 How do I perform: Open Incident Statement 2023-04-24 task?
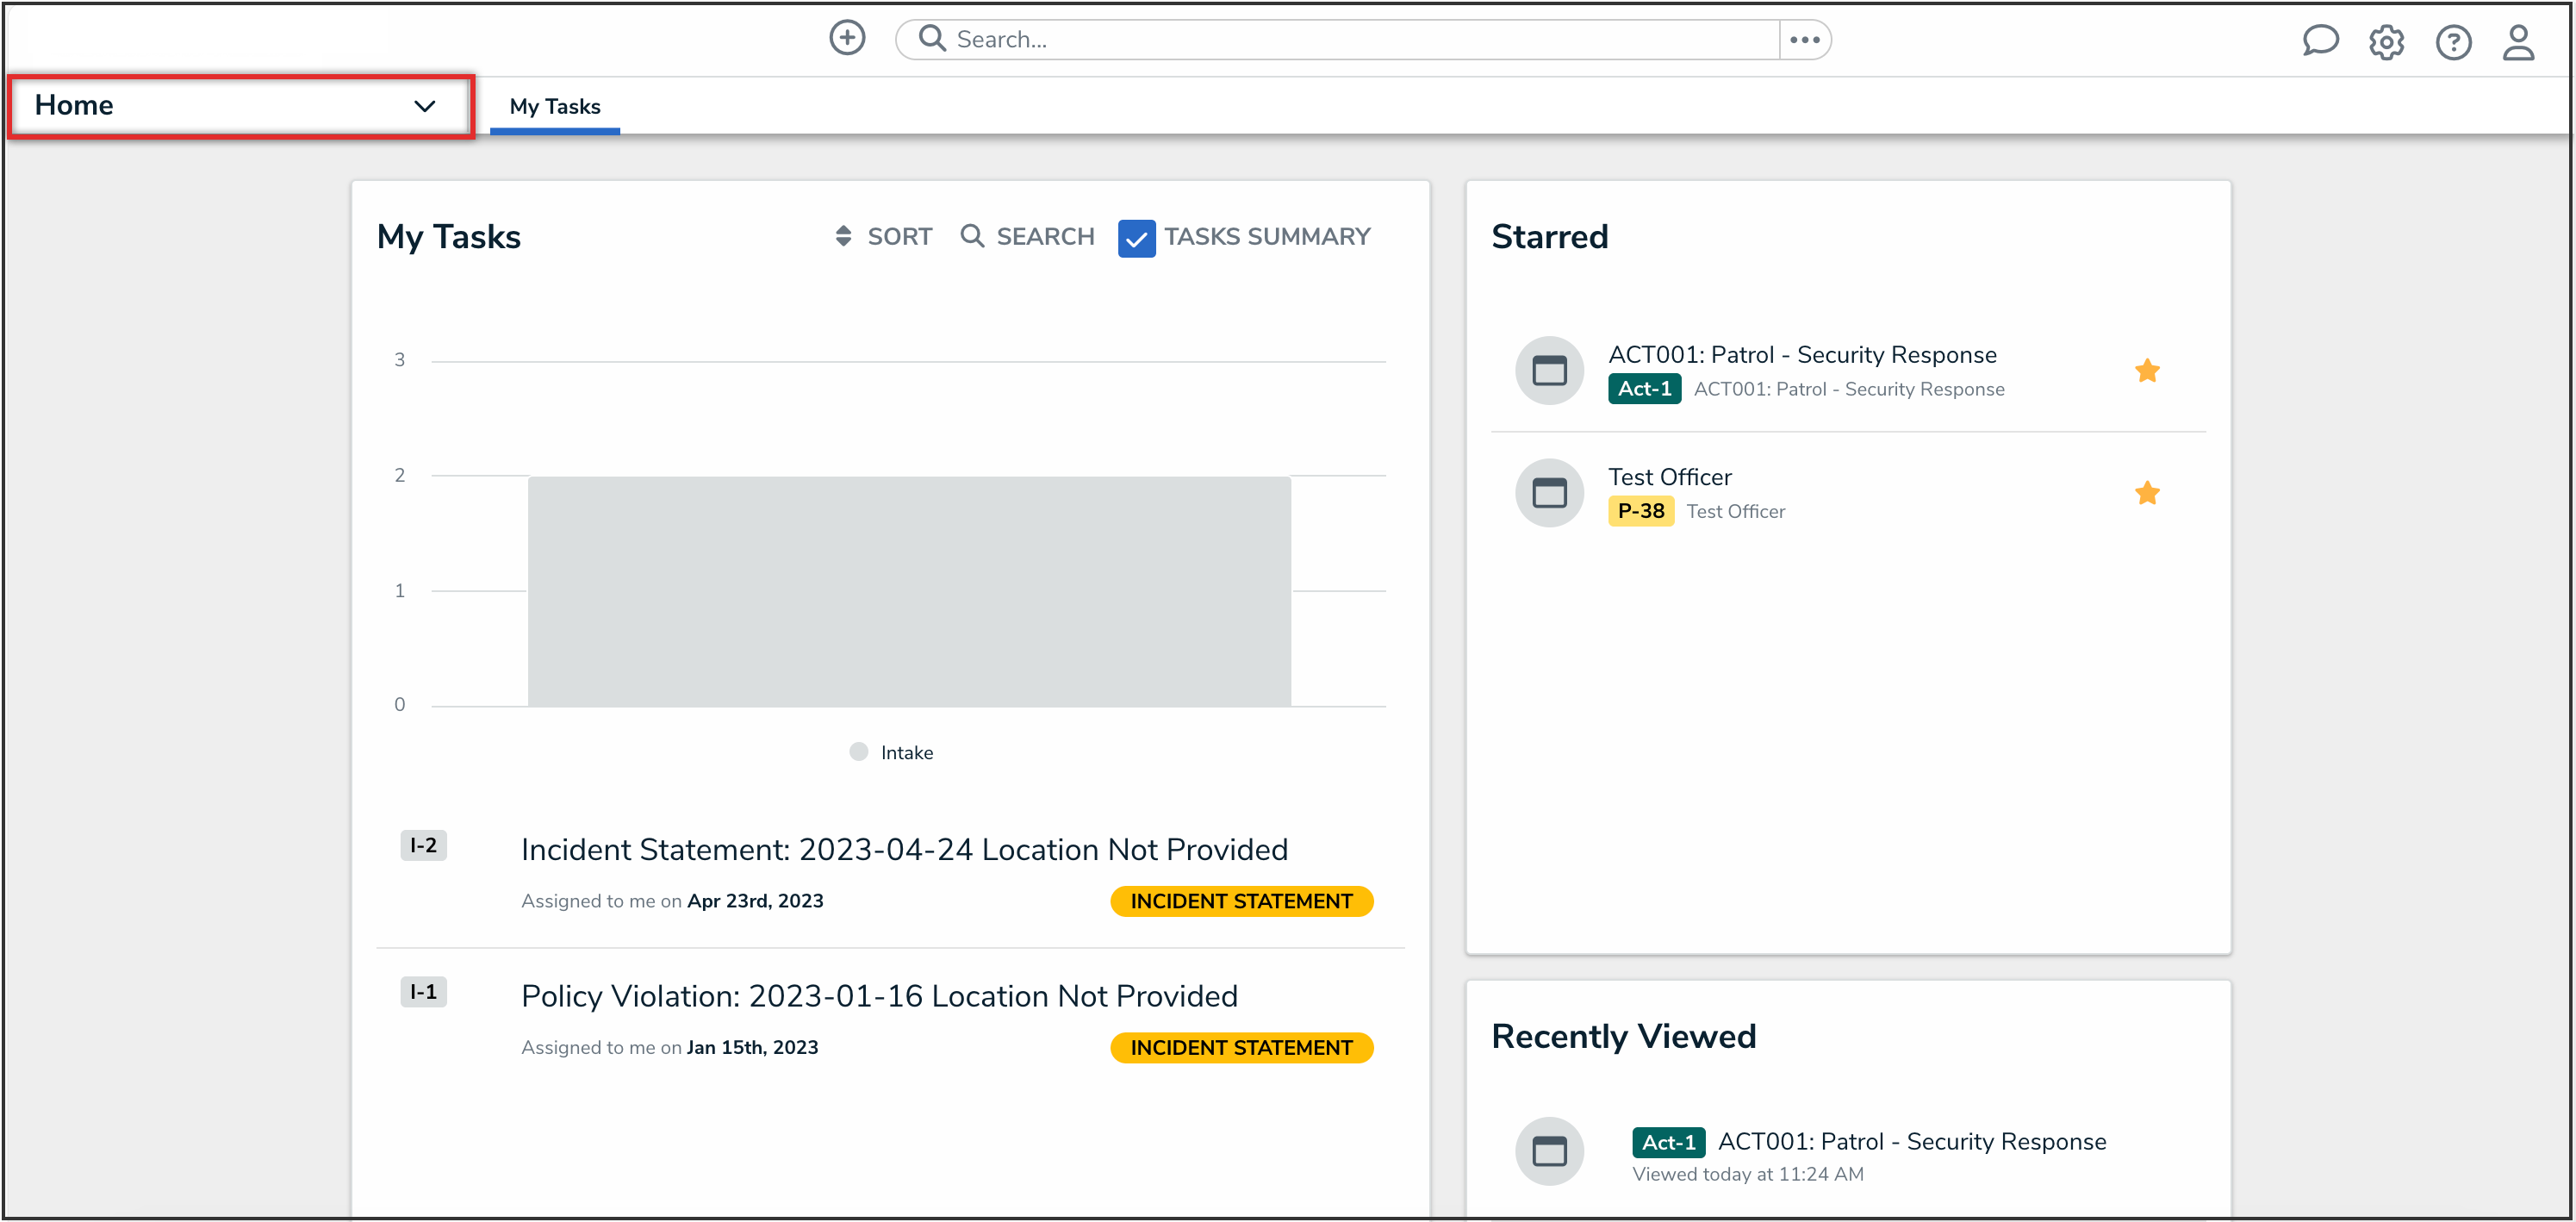click(903, 849)
